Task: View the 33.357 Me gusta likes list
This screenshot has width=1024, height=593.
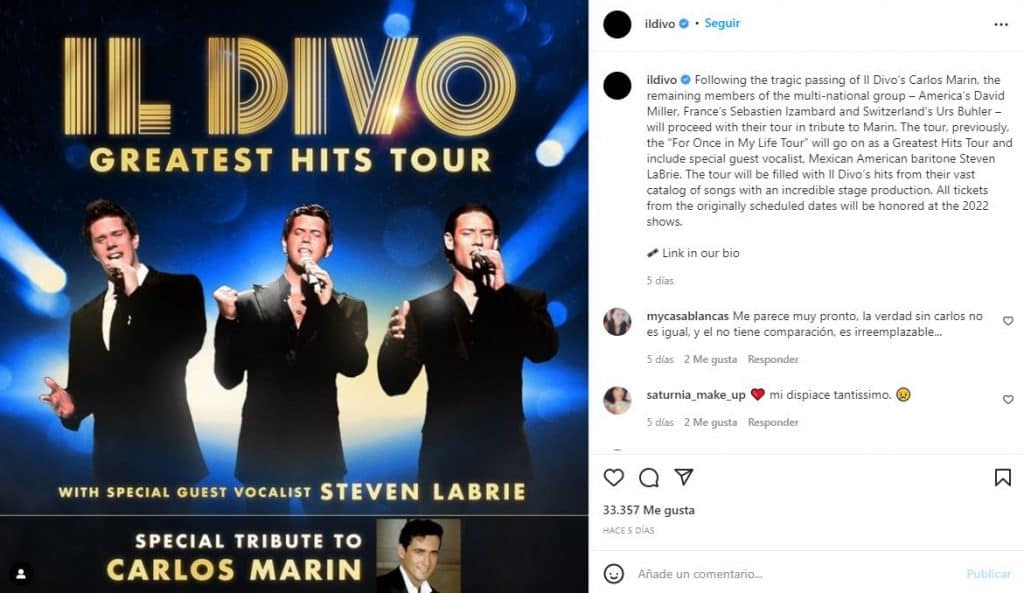Action: pyautogui.click(x=648, y=510)
